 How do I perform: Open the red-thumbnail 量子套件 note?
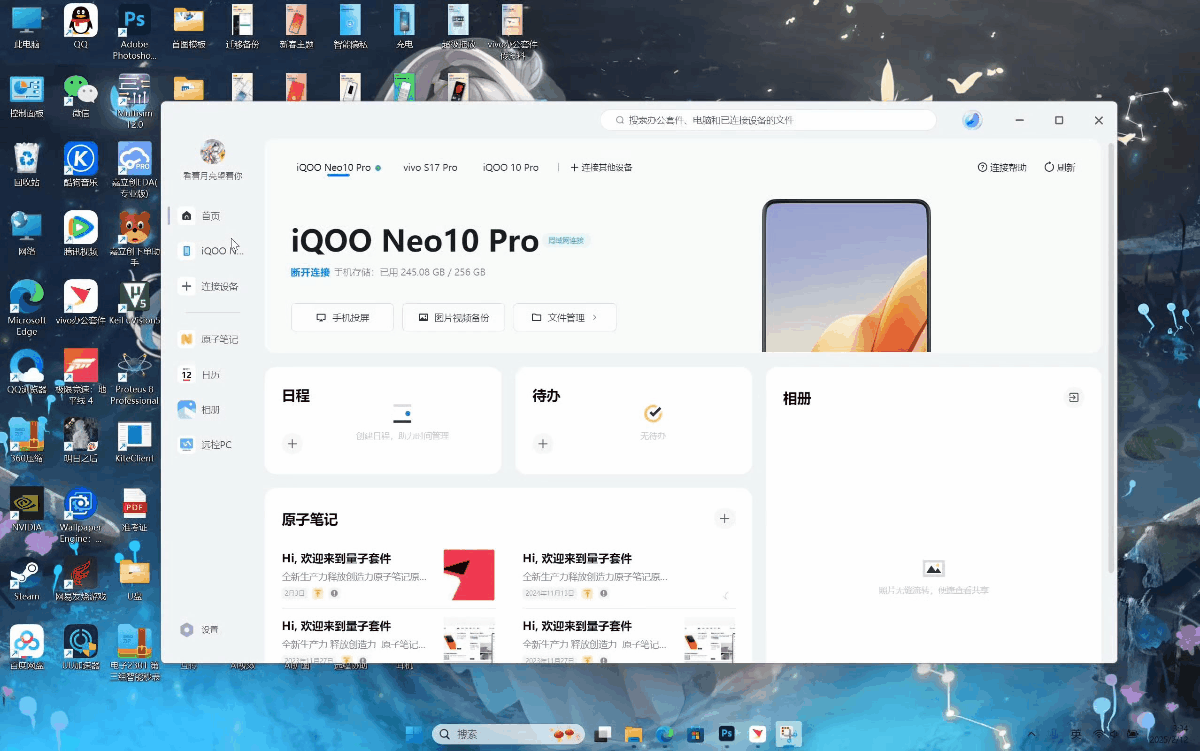pos(389,575)
